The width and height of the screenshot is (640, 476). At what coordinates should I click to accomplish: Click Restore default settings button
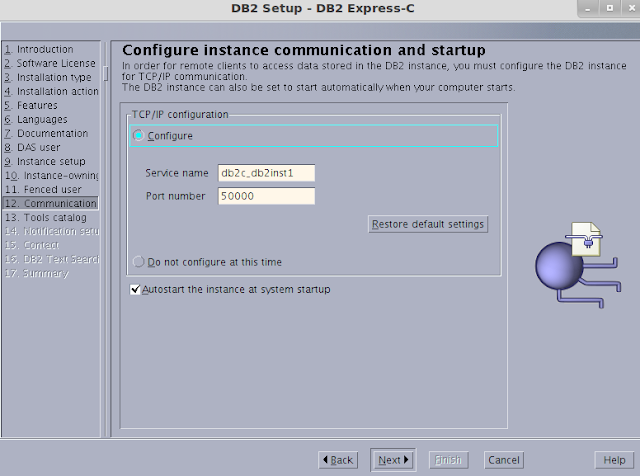[428, 224]
